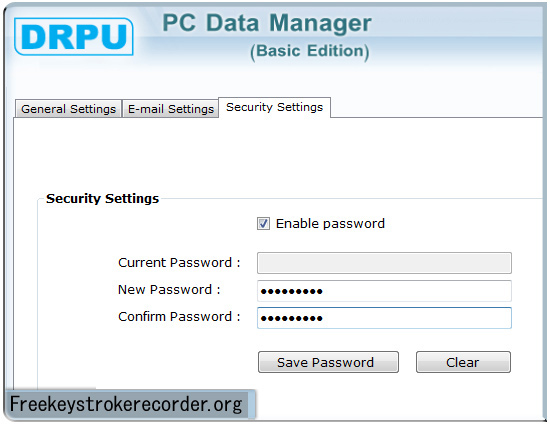
Task: Click the PC Data Manager title
Action: pyautogui.click(x=267, y=23)
